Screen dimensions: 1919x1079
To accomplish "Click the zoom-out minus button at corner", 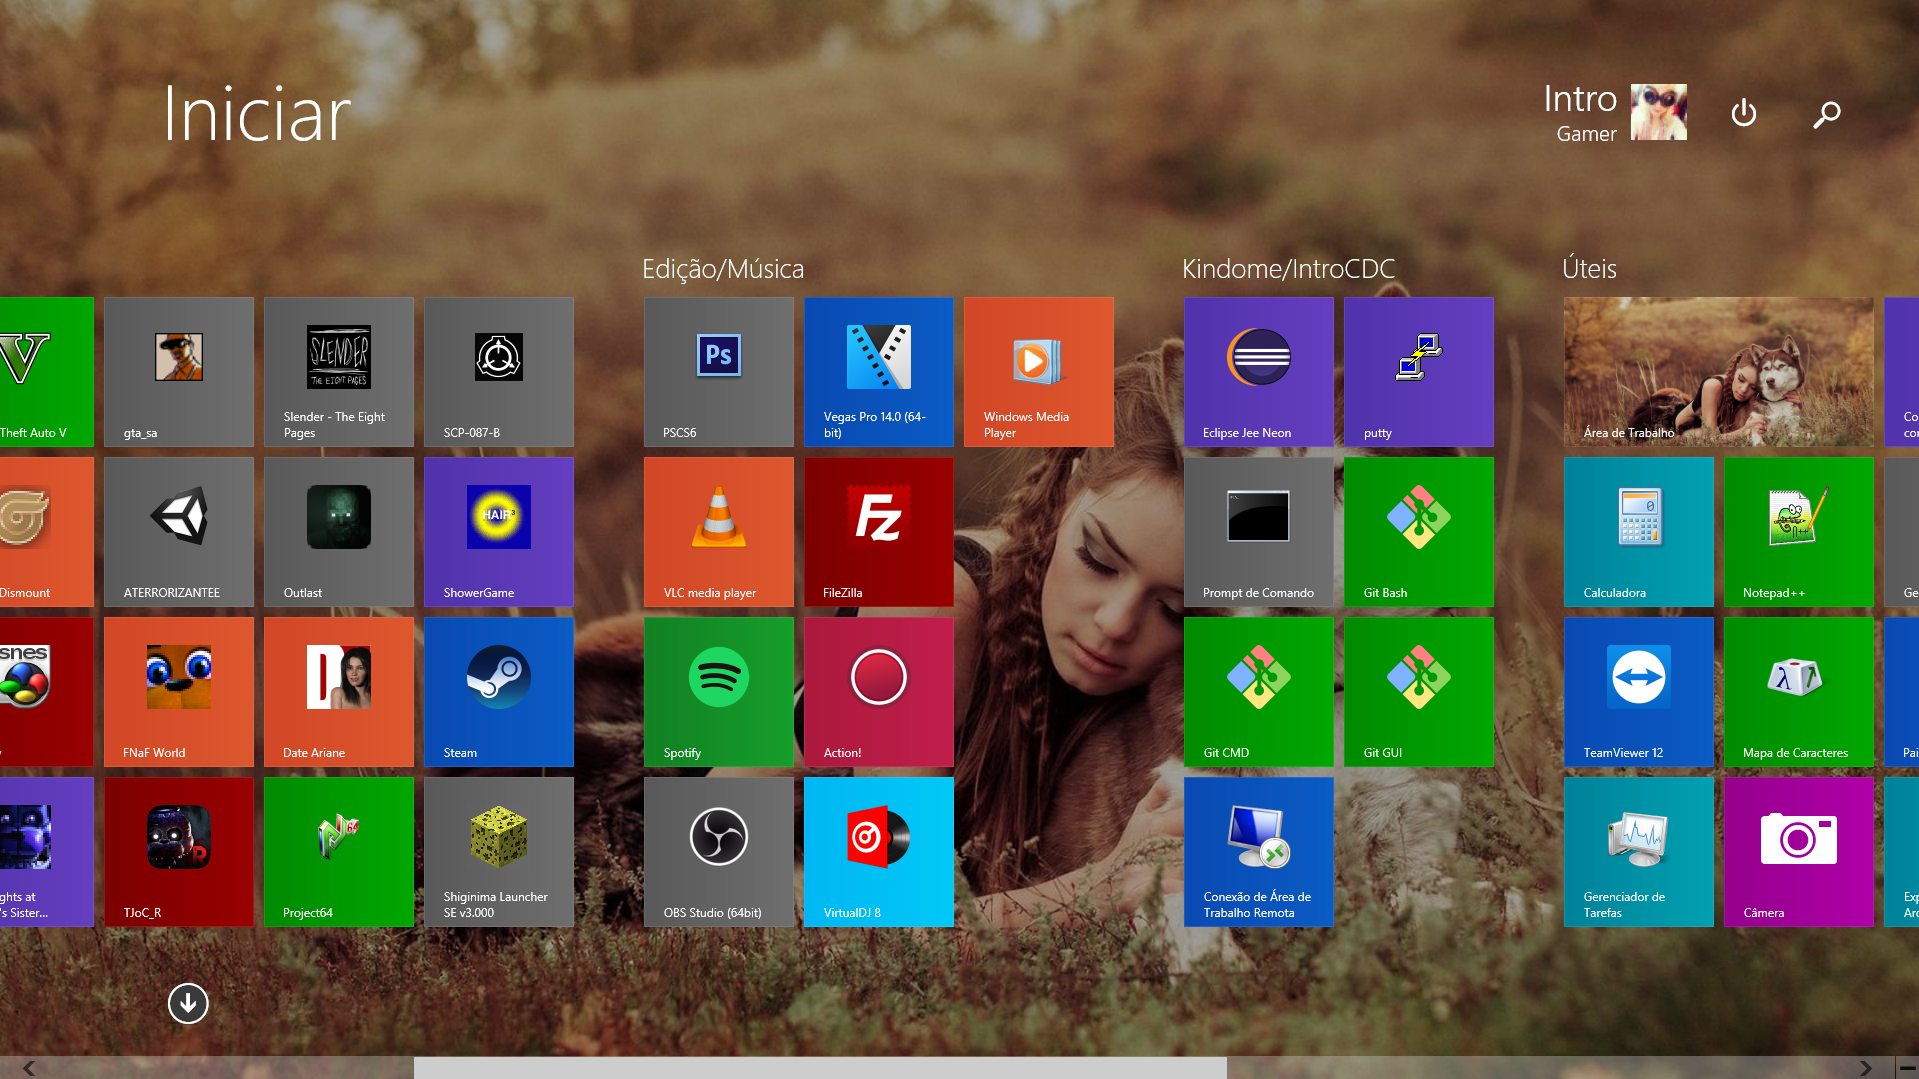I will tap(1907, 1068).
